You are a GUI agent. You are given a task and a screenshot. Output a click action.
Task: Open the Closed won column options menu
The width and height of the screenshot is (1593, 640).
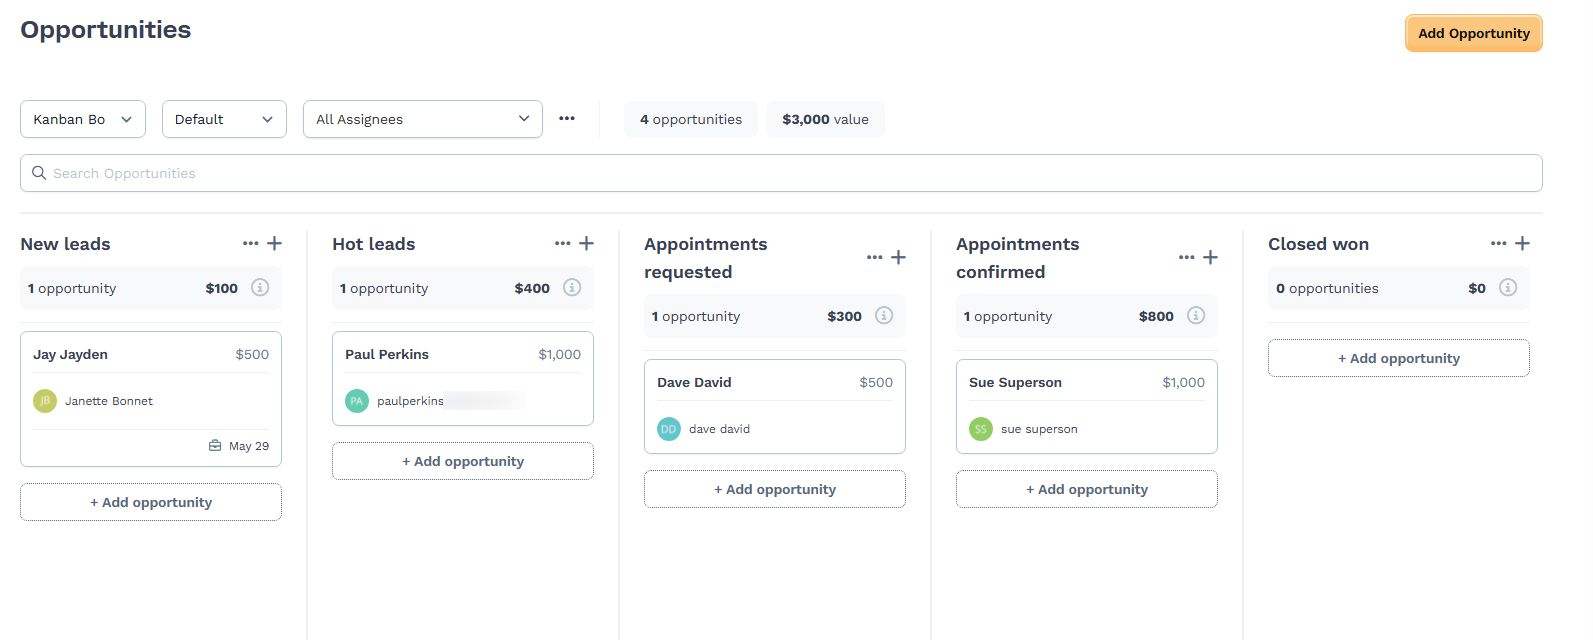(1497, 243)
